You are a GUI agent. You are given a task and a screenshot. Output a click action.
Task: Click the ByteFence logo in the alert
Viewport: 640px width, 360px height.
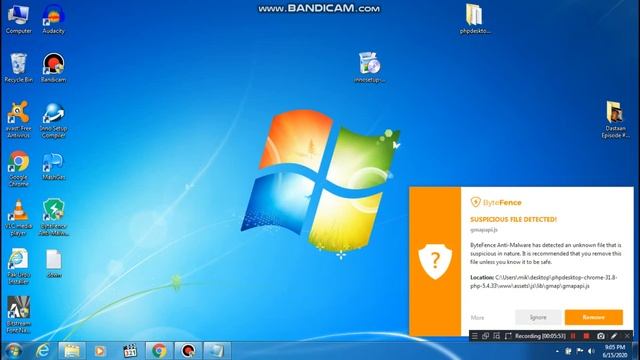496,202
